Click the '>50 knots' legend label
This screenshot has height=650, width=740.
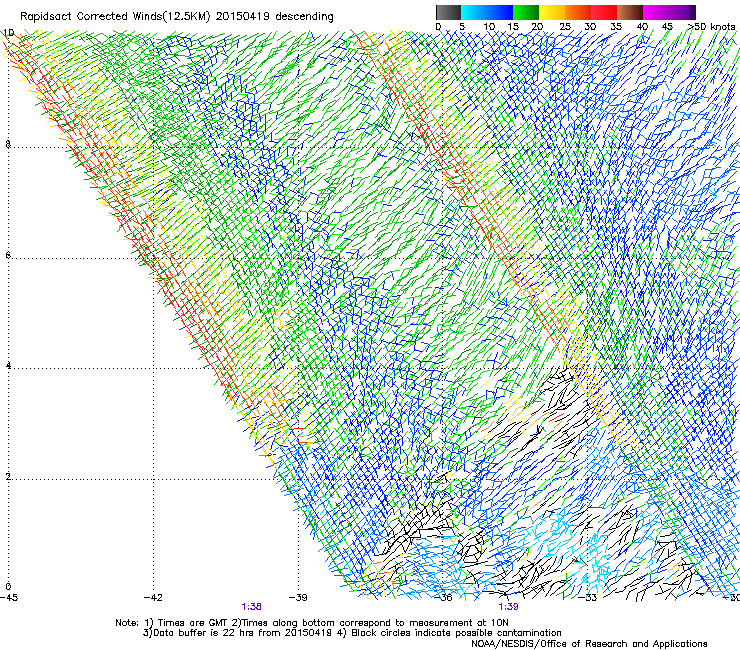(x=711, y=26)
